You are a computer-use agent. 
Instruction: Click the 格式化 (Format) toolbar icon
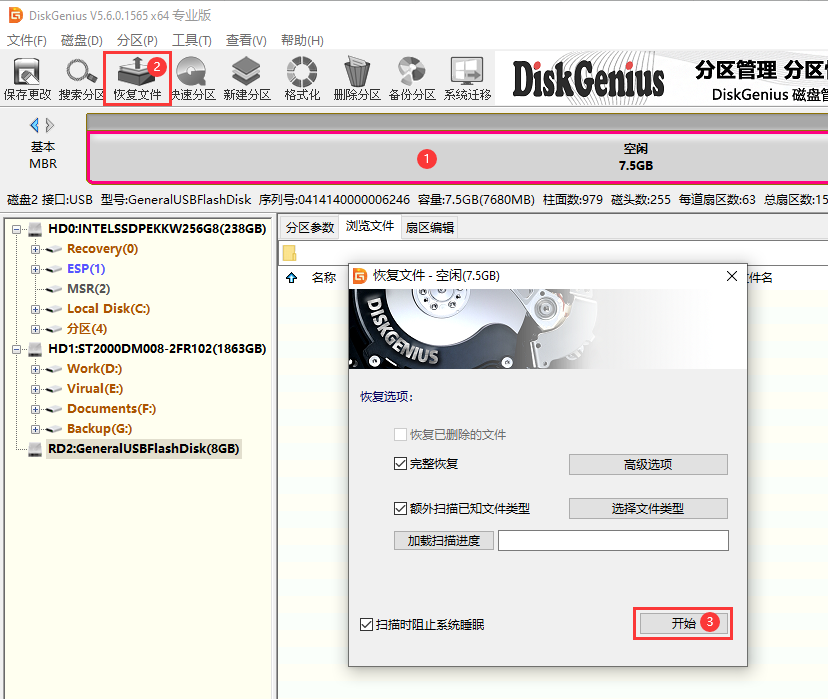pos(302,79)
